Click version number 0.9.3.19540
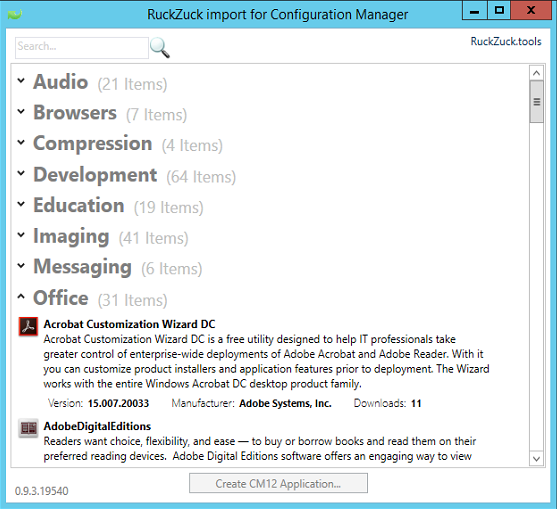557x509 pixels. 42,491
